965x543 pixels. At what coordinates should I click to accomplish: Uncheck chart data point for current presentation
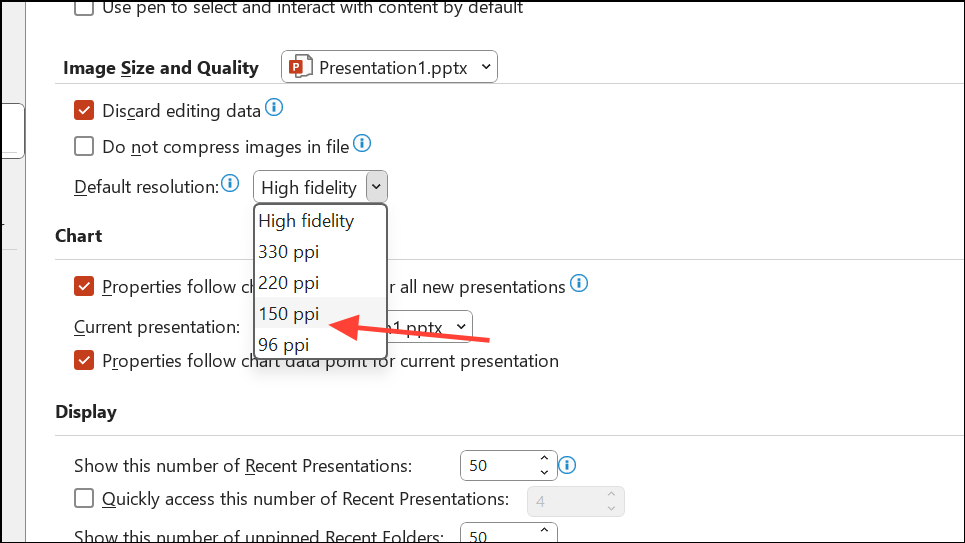(x=85, y=360)
